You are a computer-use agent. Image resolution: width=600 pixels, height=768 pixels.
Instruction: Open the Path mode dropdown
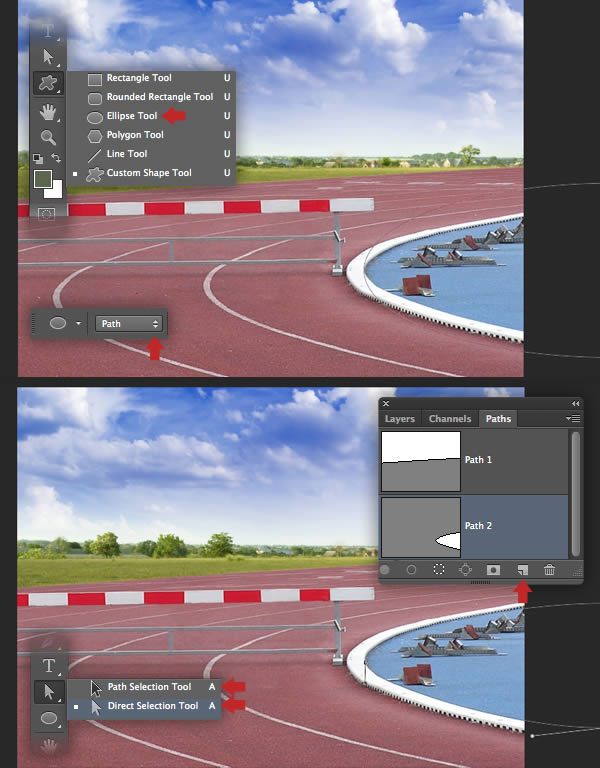(129, 323)
